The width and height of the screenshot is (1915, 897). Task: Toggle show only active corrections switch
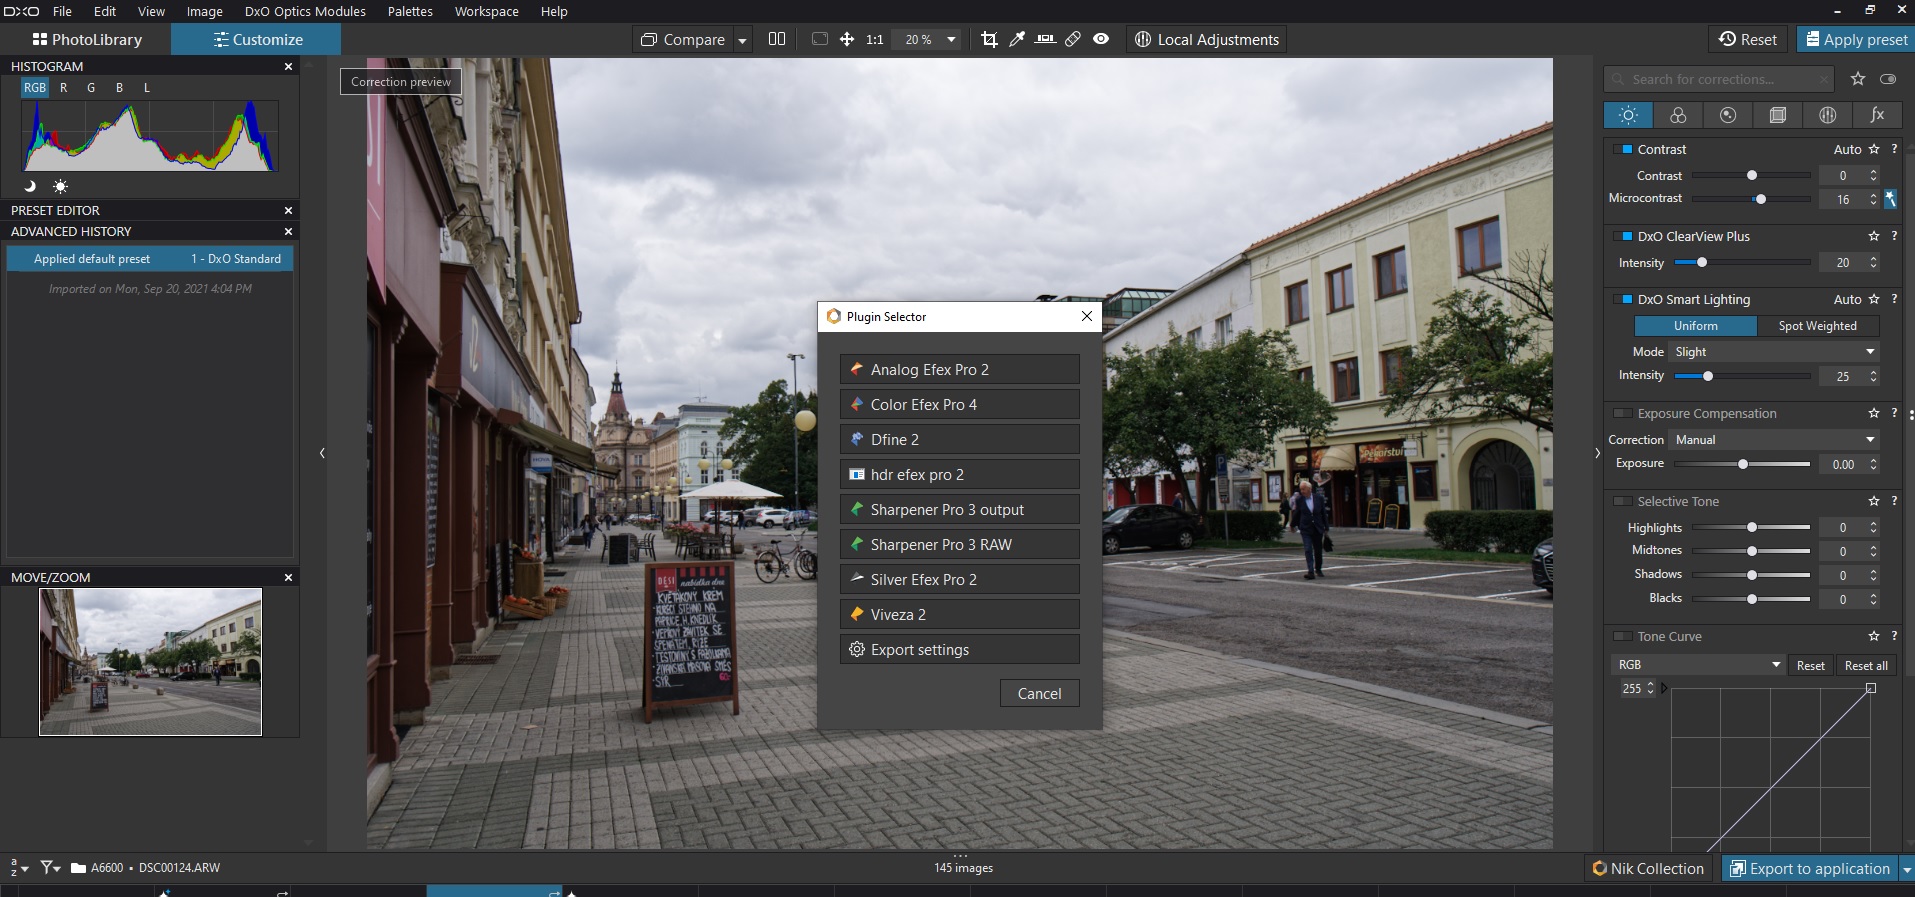click(1888, 79)
